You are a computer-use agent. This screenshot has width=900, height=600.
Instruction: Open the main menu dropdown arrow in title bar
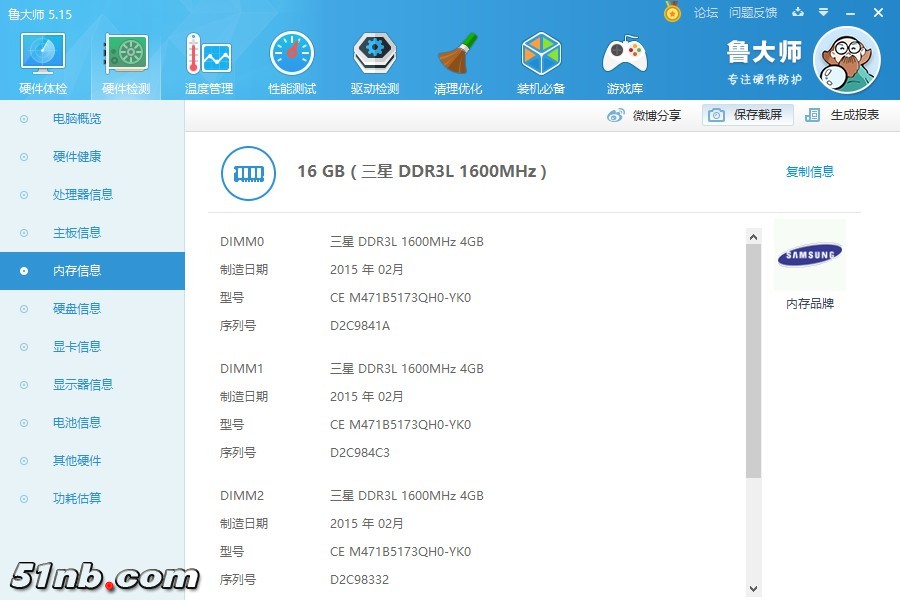(x=823, y=12)
